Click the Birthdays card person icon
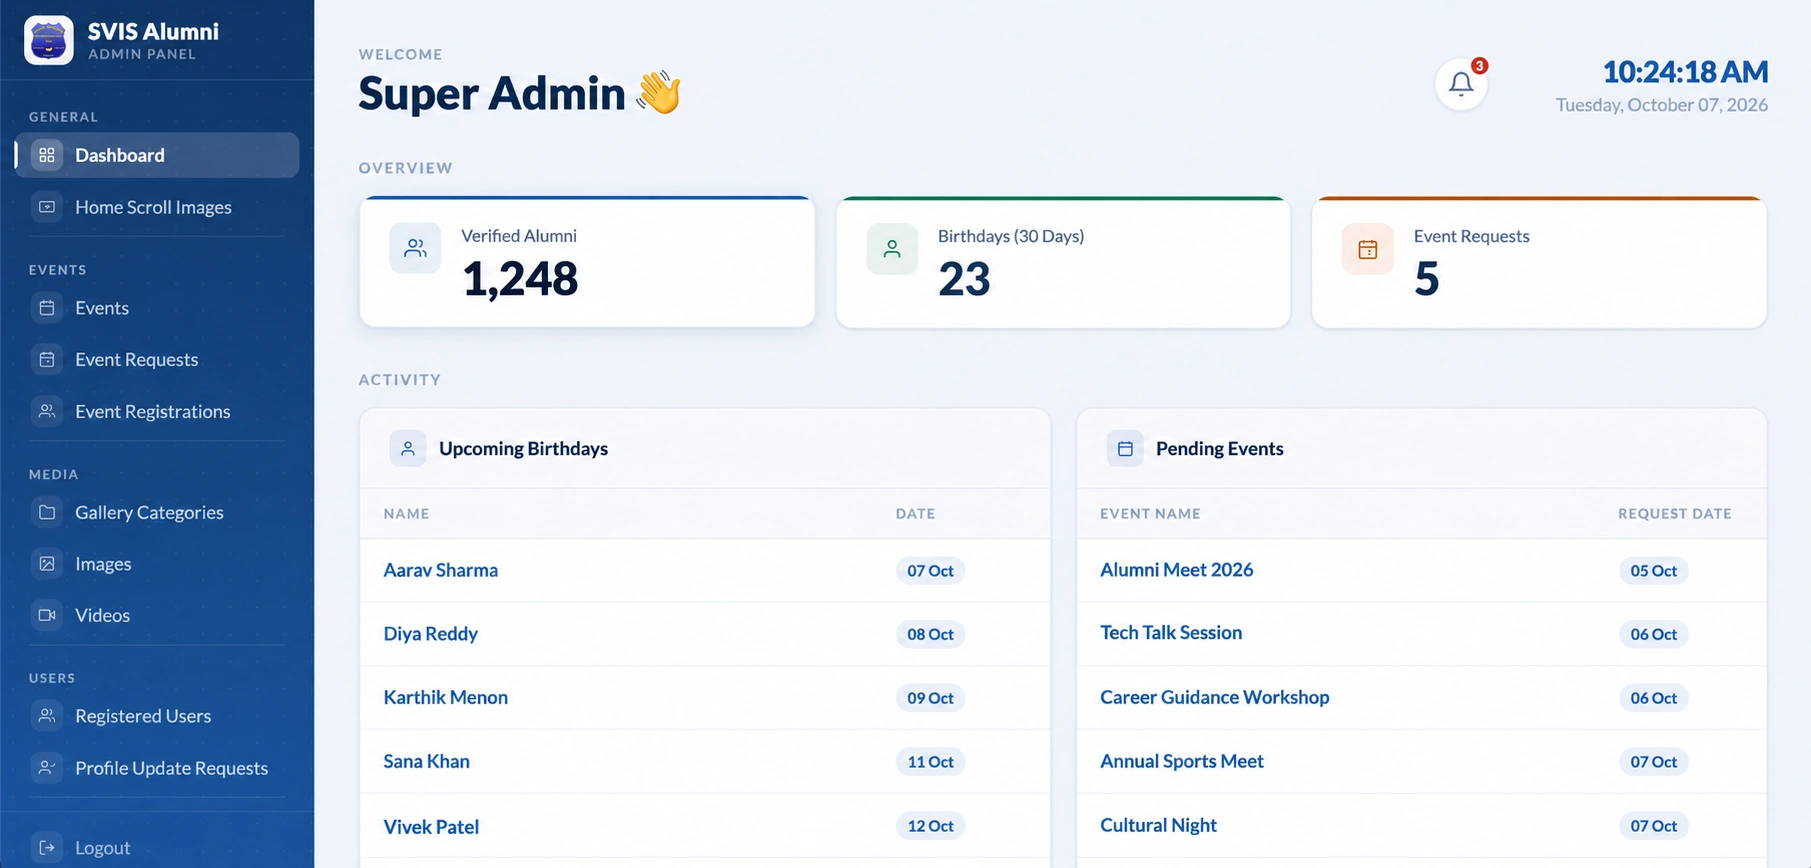This screenshot has width=1811, height=868. (892, 249)
